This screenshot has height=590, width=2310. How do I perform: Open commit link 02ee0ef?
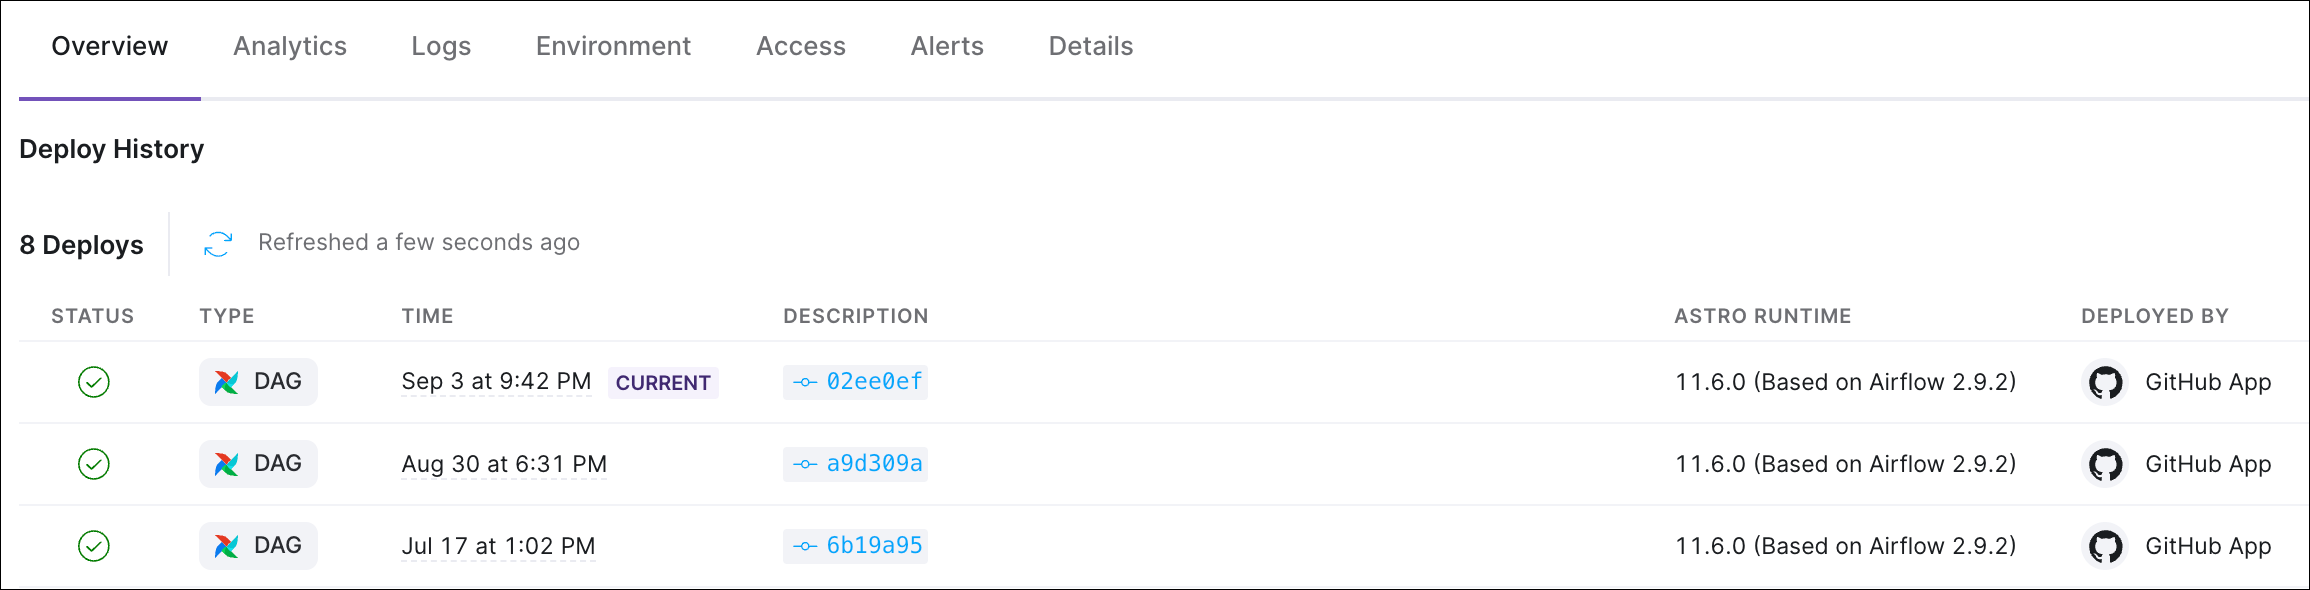874,382
